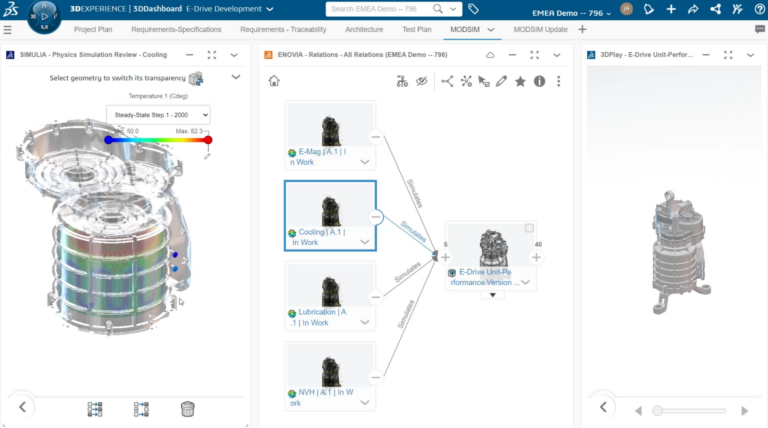
Task: Click the trash bin icon below simulation
Action: (188, 409)
